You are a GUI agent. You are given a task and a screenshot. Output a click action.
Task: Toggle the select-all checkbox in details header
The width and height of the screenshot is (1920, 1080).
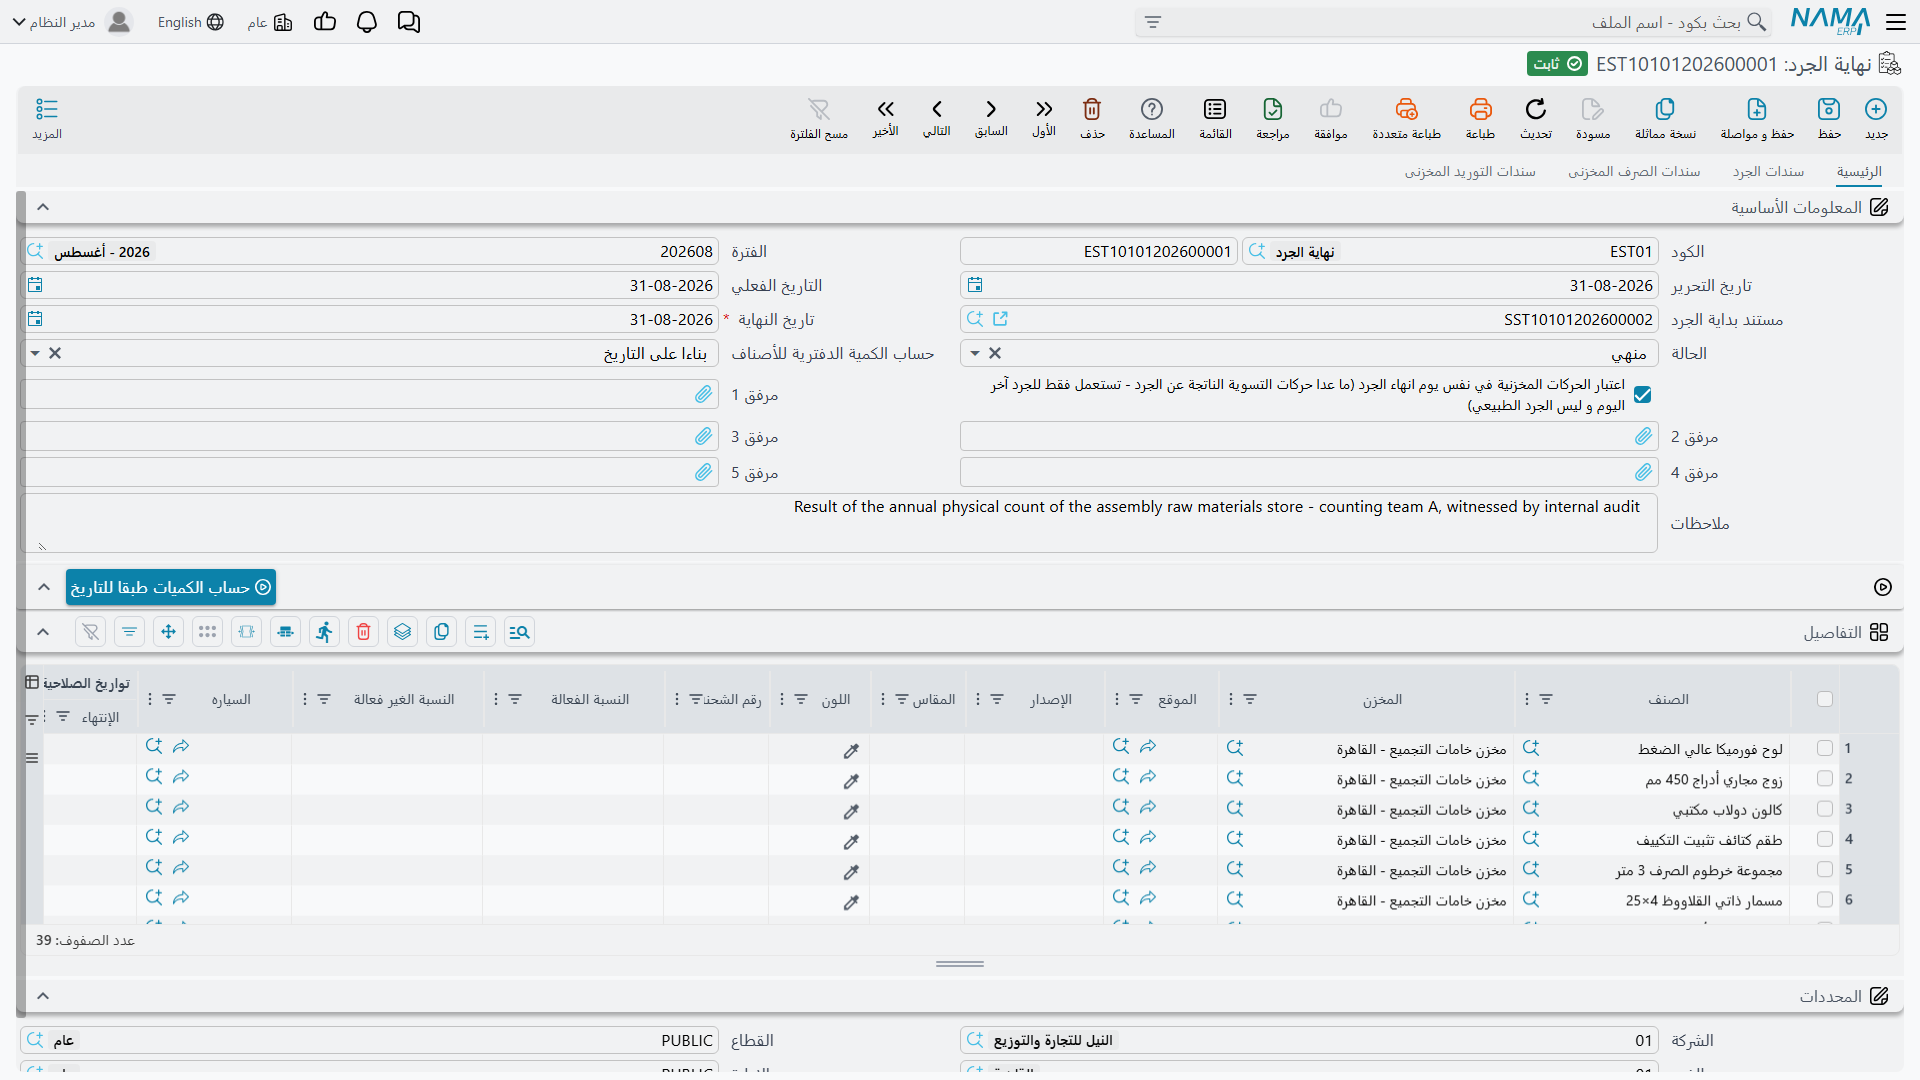pyautogui.click(x=1825, y=699)
